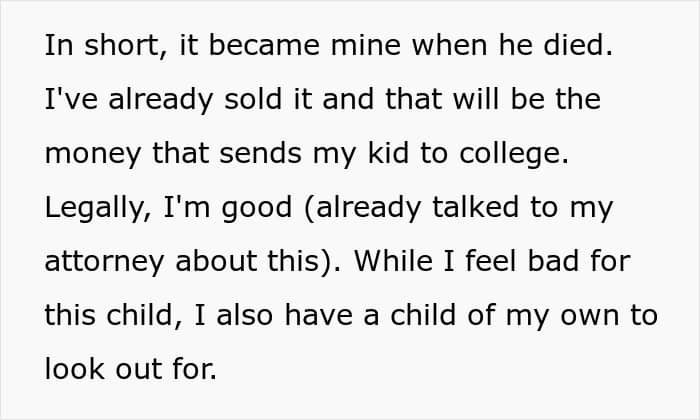Screen dimensions: 700x420
Task: Click the word 'good' in fourth line
Action: point(257,208)
